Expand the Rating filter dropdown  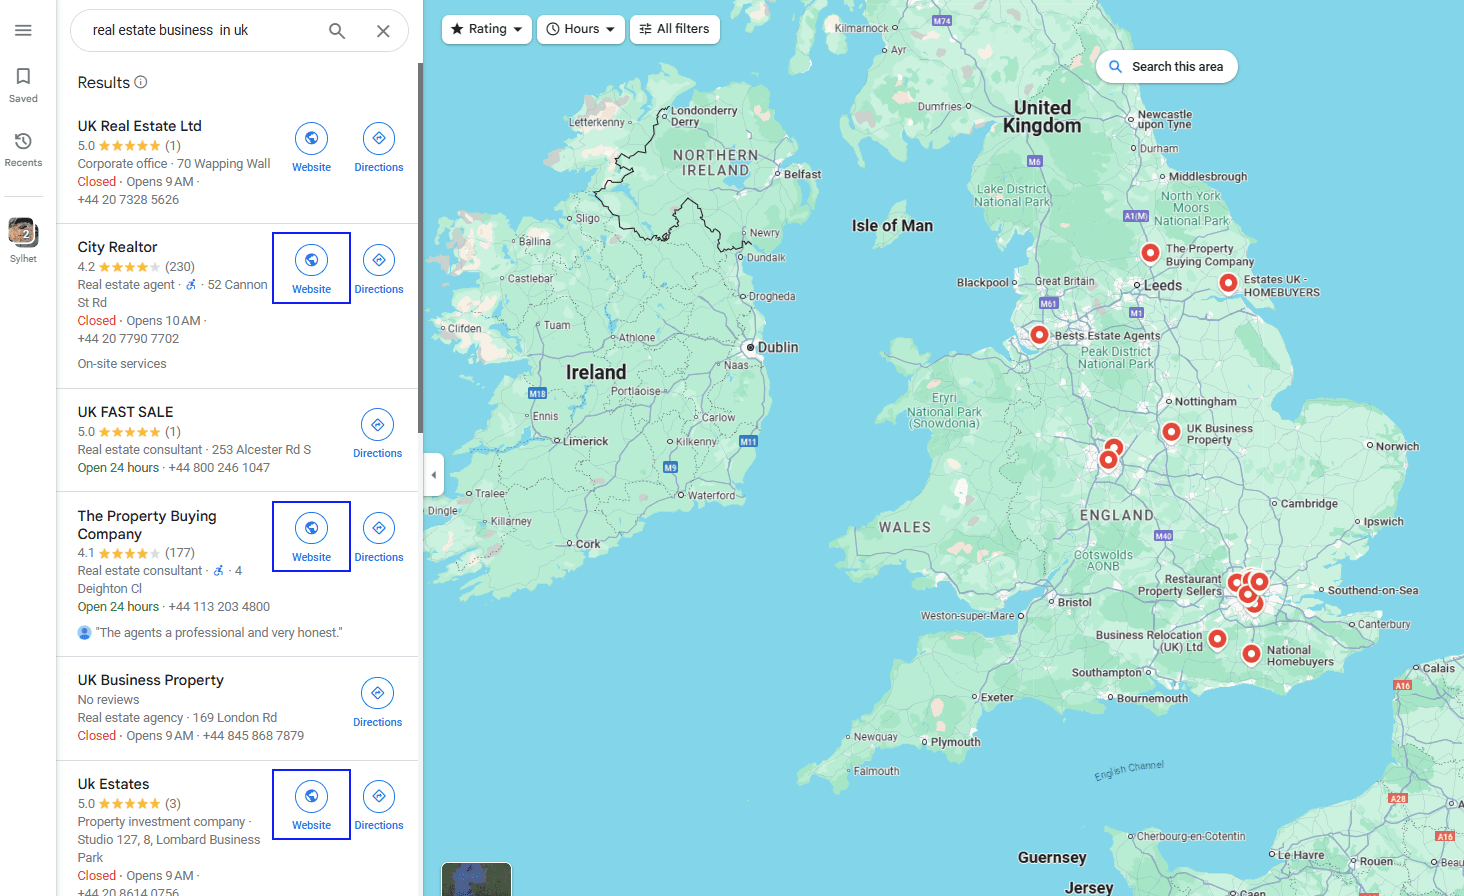coord(486,29)
